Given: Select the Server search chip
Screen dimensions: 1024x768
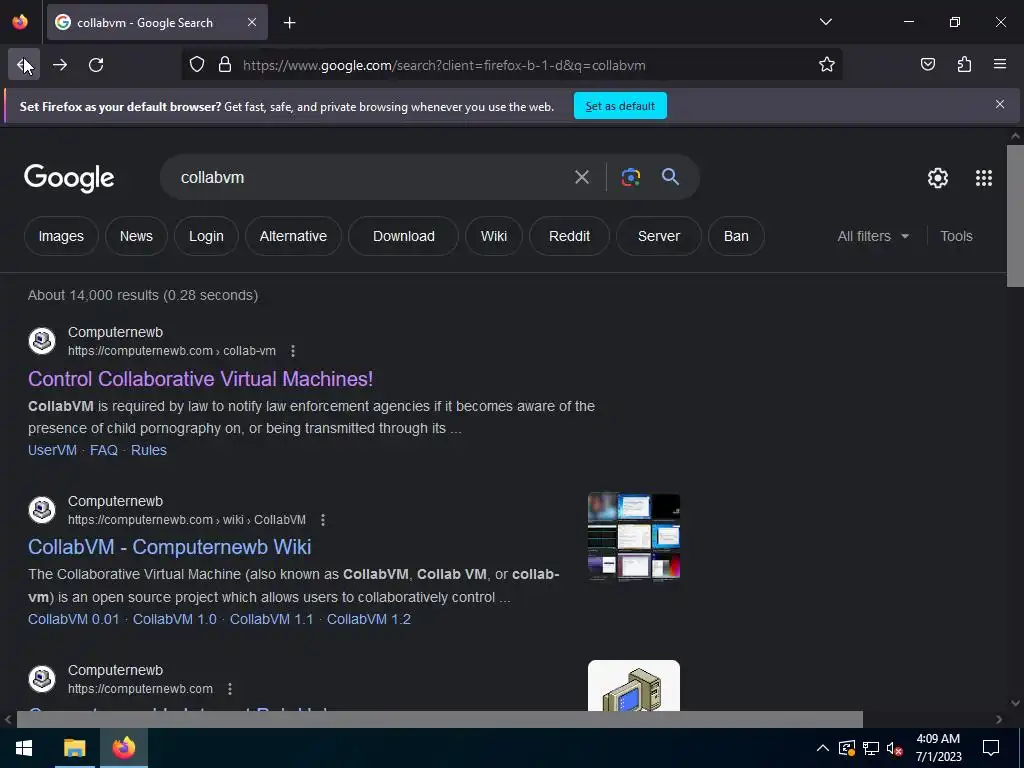Looking at the screenshot, I should click(659, 236).
